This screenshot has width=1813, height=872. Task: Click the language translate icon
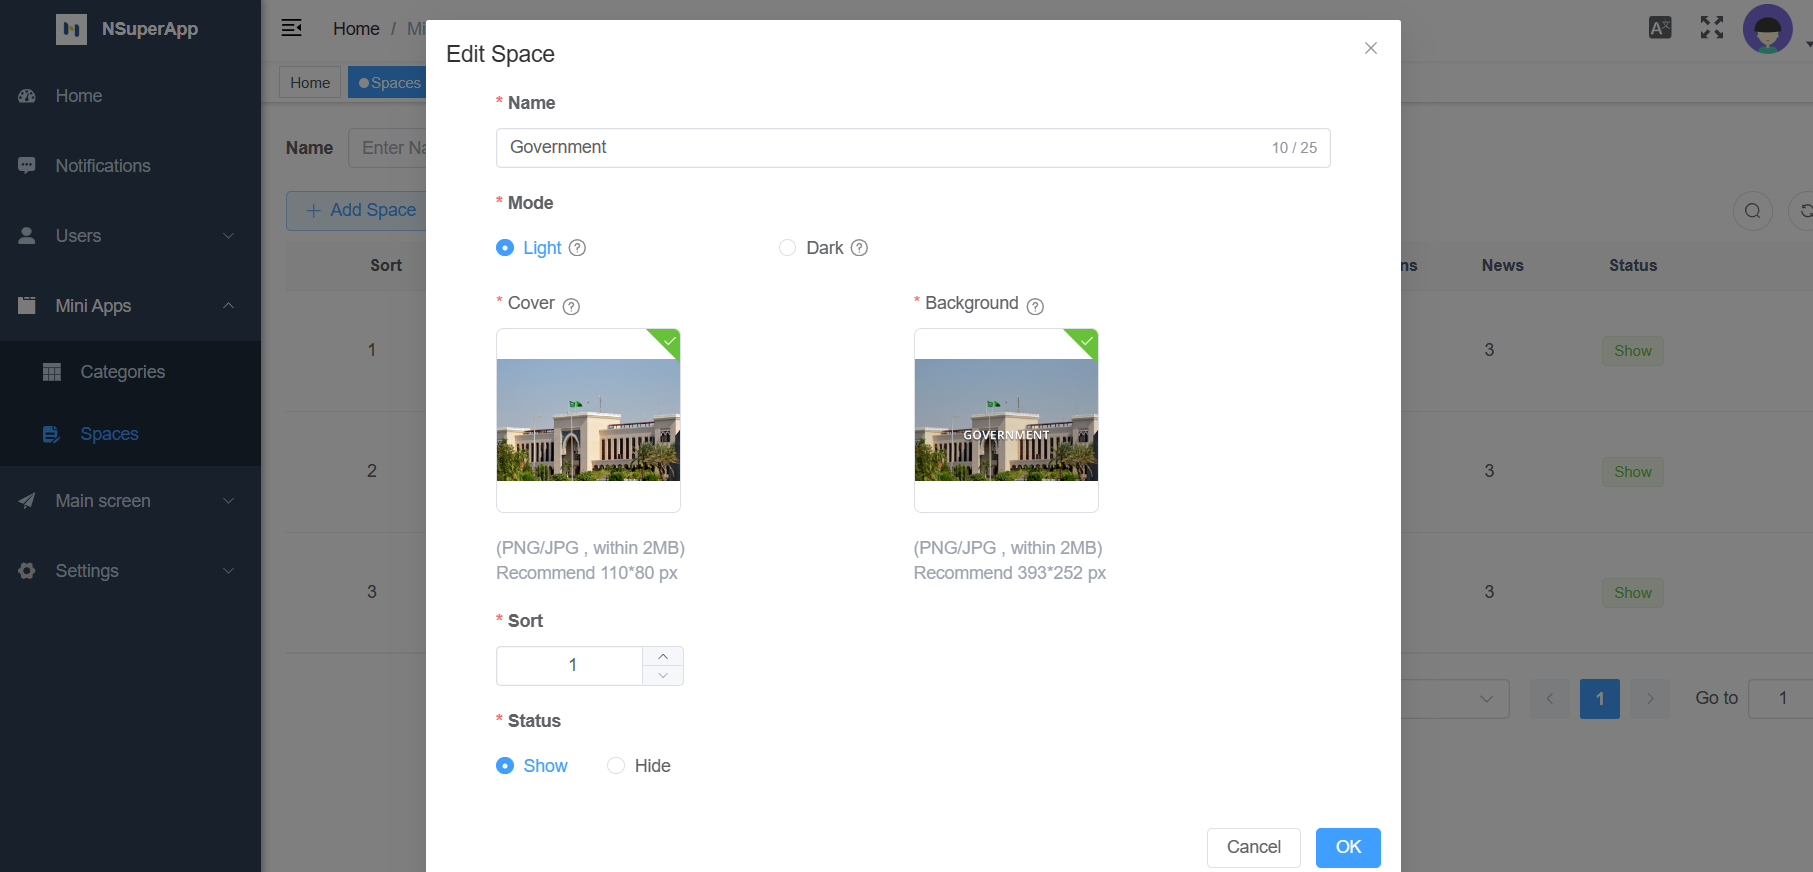click(1660, 28)
